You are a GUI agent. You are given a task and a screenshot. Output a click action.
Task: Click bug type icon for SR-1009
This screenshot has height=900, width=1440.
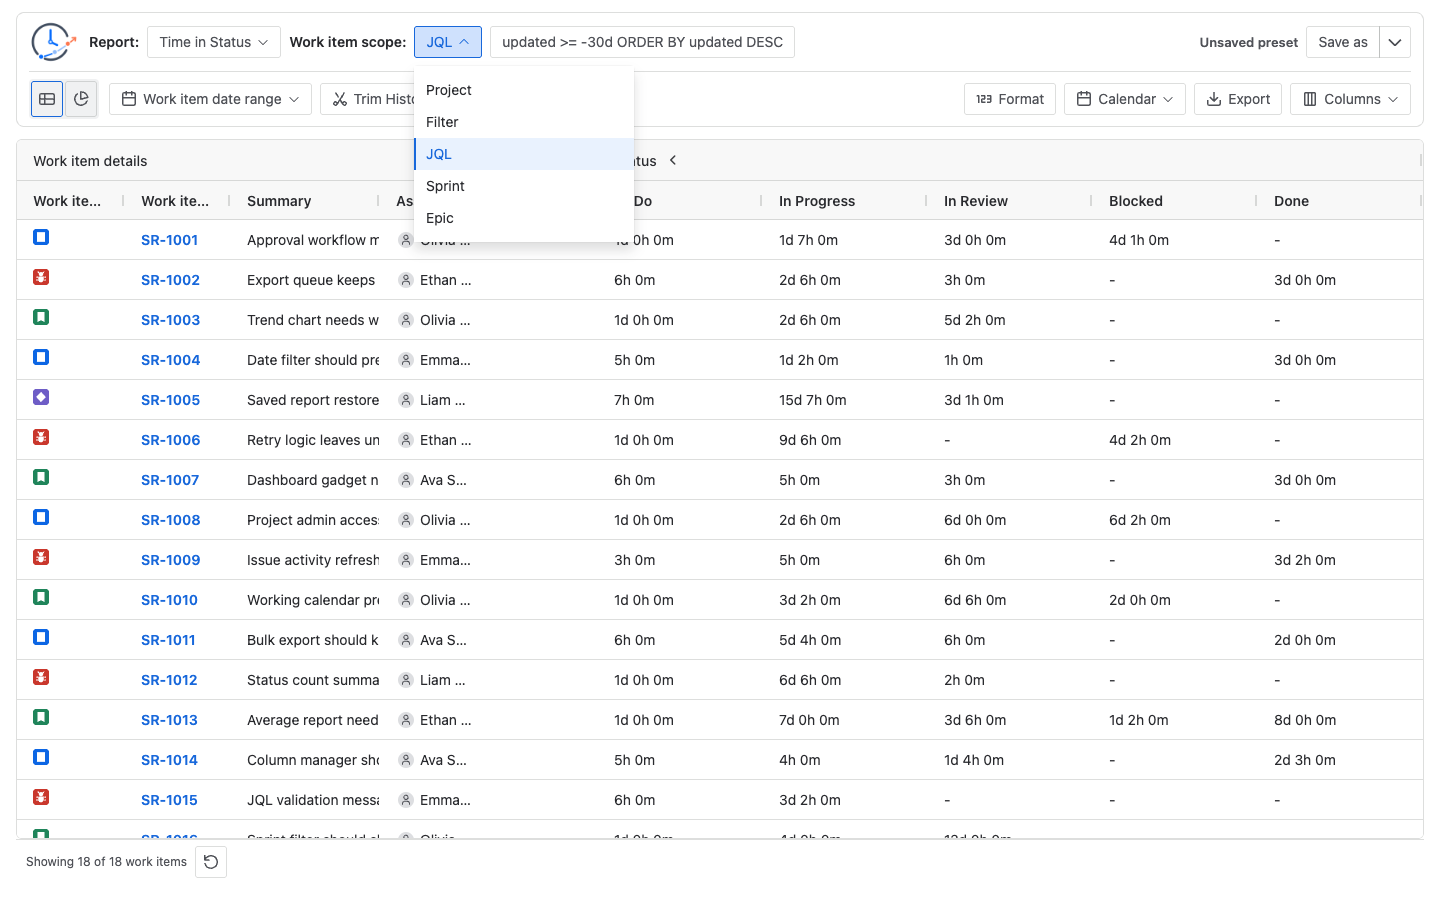click(x=41, y=557)
